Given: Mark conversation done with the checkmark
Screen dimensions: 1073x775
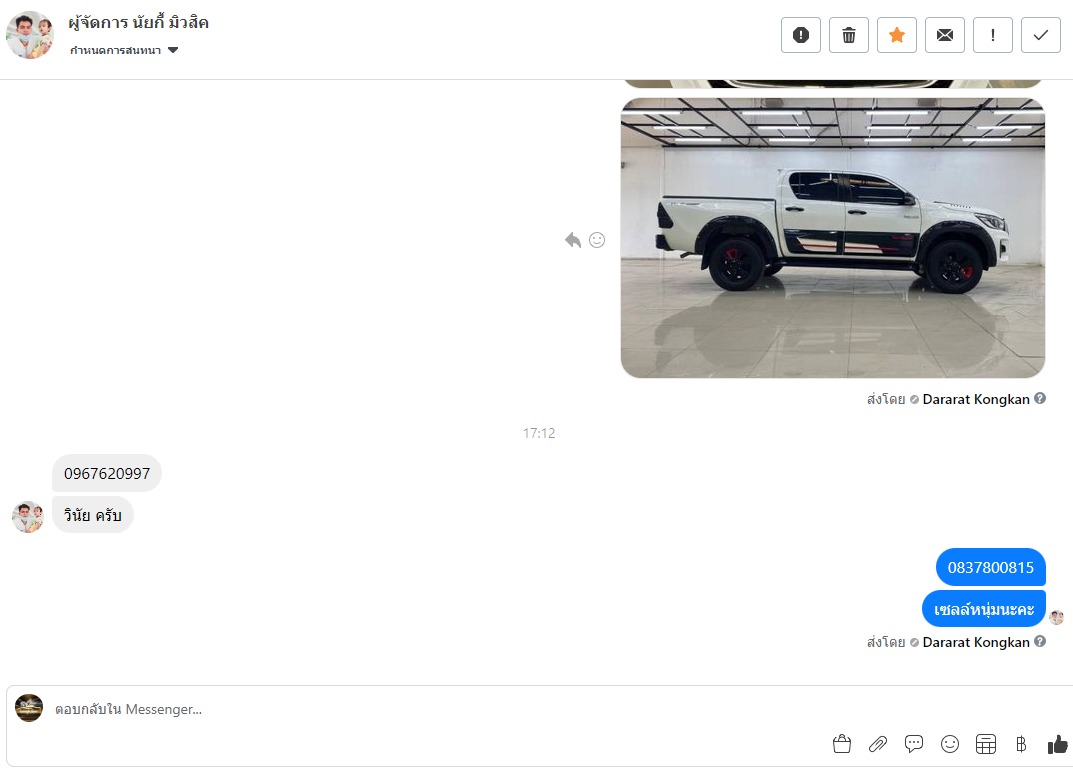Looking at the screenshot, I should [x=1040, y=35].
